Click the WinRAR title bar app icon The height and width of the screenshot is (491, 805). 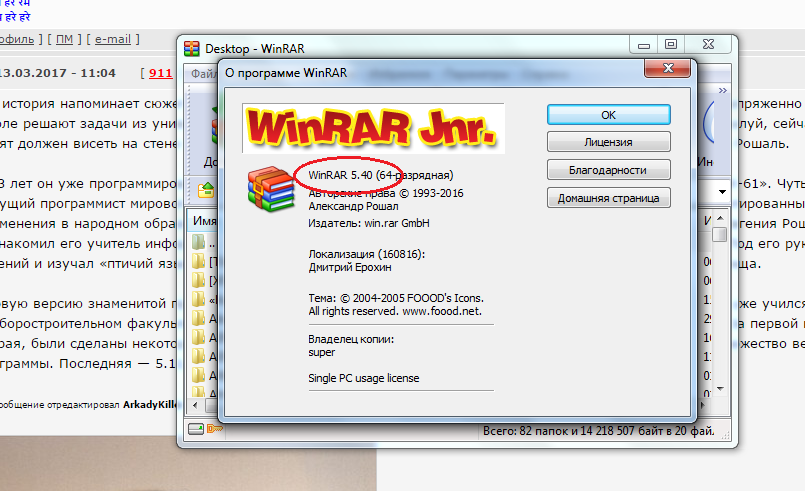coord(191,48)
